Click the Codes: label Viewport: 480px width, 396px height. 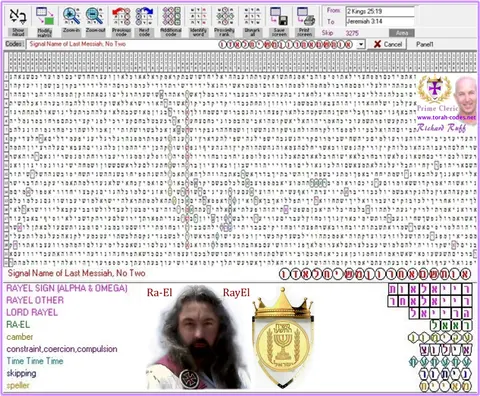tap(14, 44)
